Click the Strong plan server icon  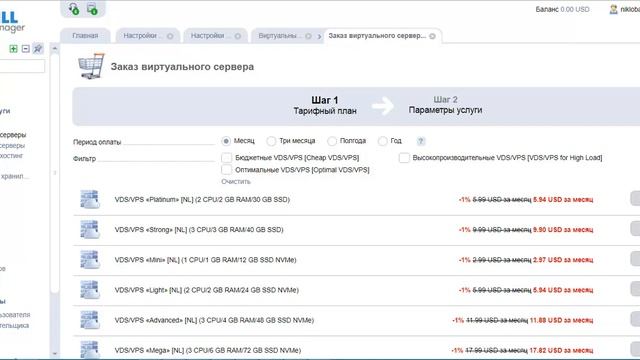click(90, 229)
